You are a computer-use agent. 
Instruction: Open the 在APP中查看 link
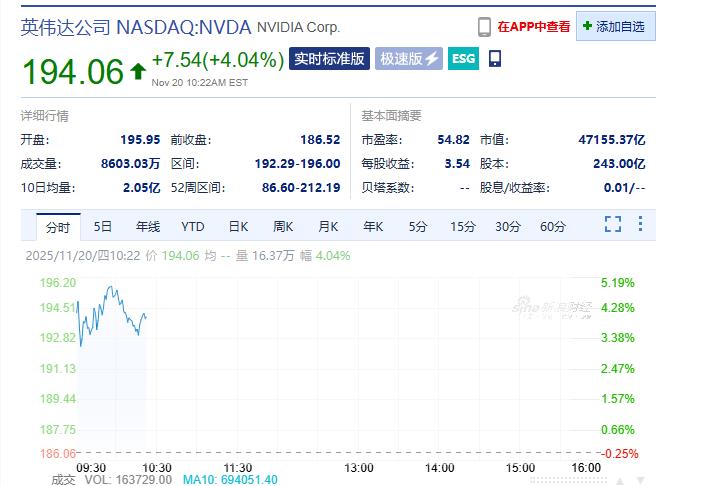point(534,27)
